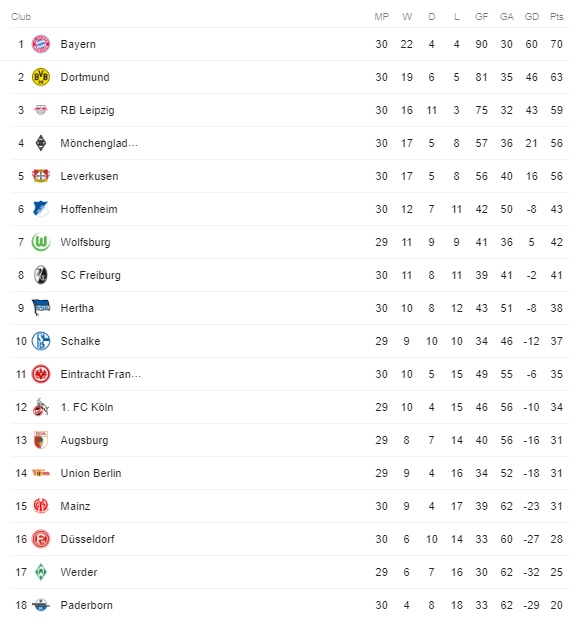Viewport: 582px width, 631px height.
Task: Select the Düsseldorf red F logo
Action: (x=41, y=539)
